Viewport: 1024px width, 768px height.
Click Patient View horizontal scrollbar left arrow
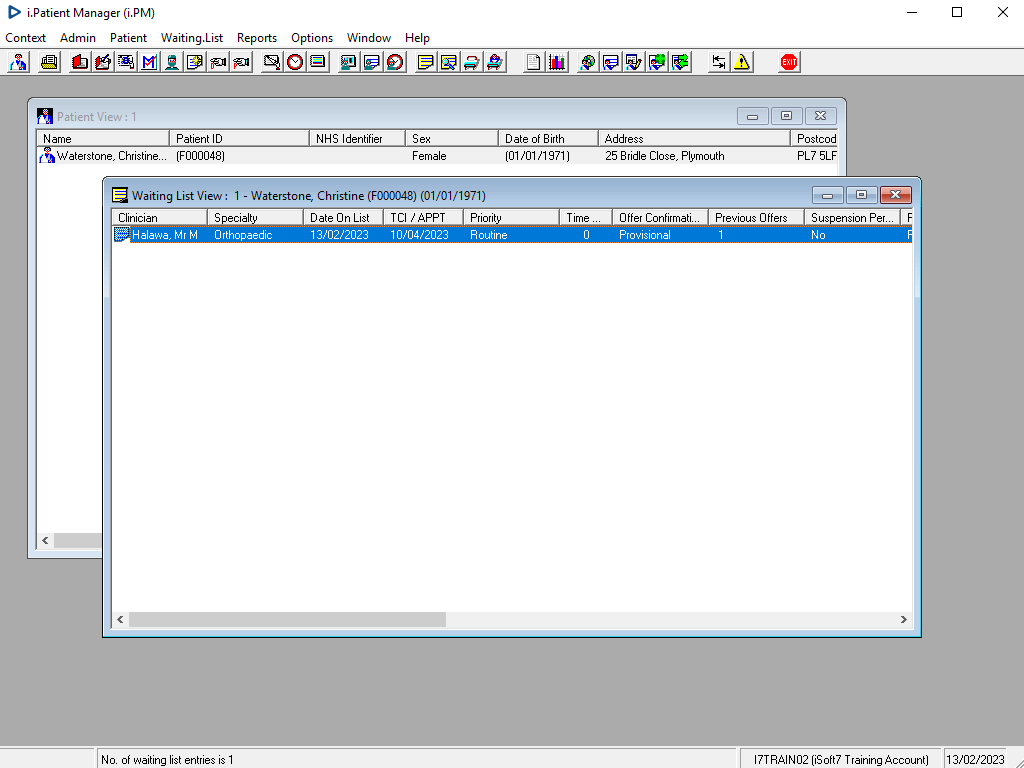click(x=45, y=540)
